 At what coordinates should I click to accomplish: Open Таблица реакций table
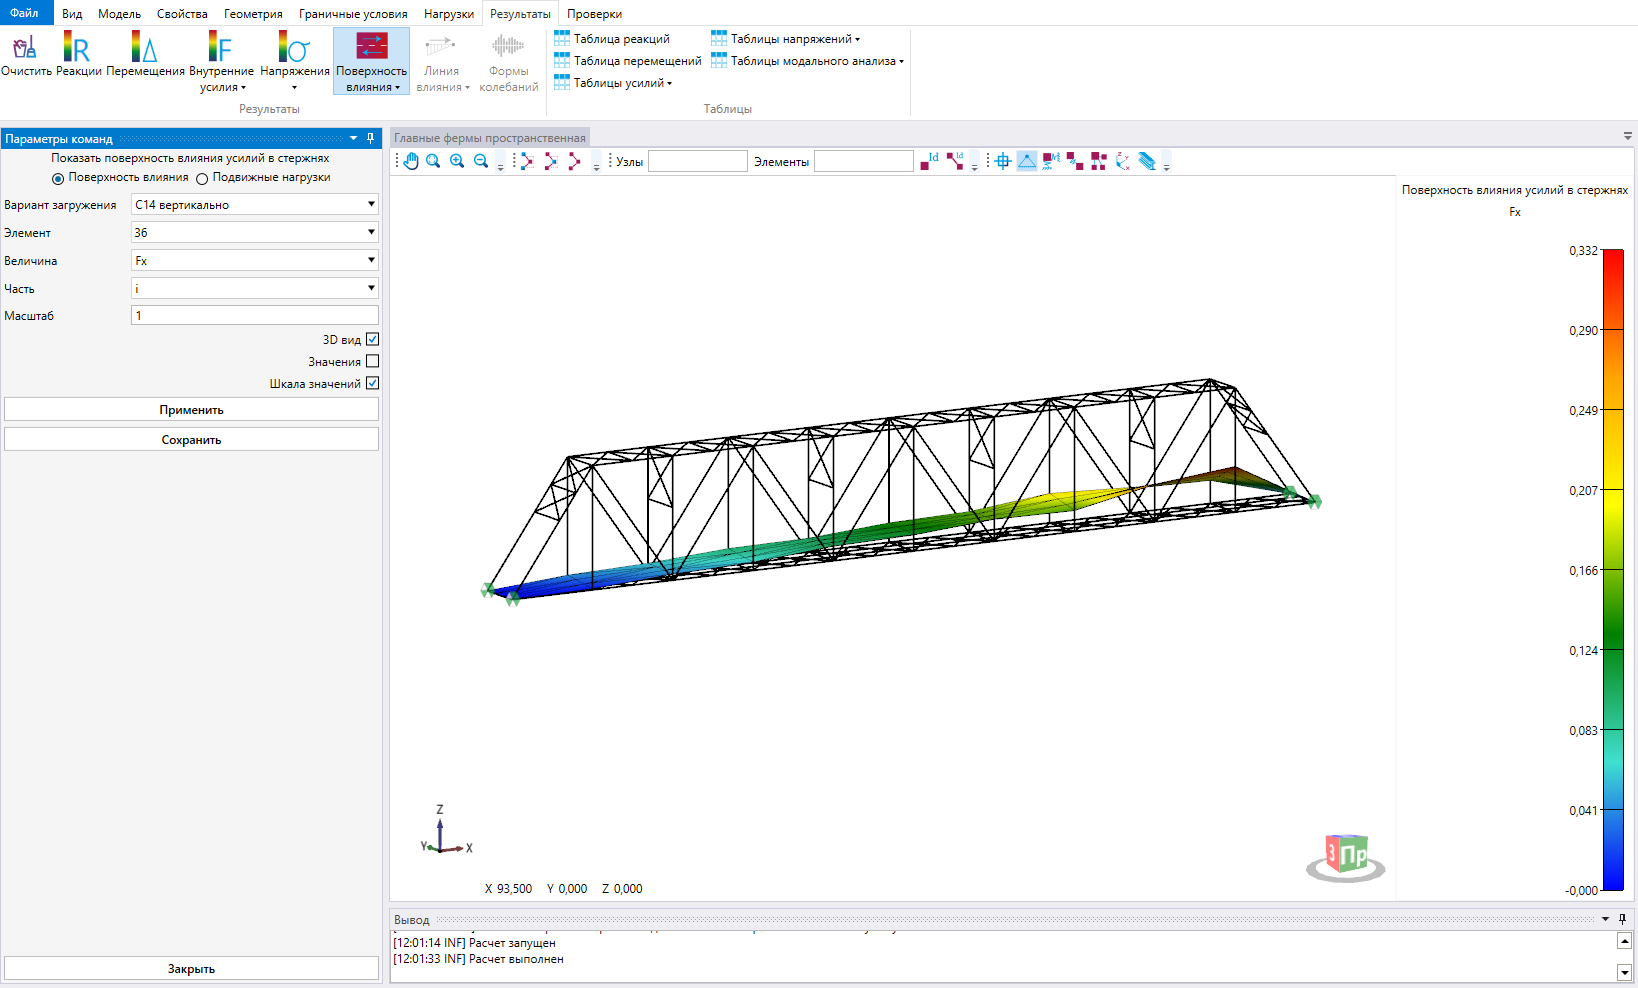(612, 39)
